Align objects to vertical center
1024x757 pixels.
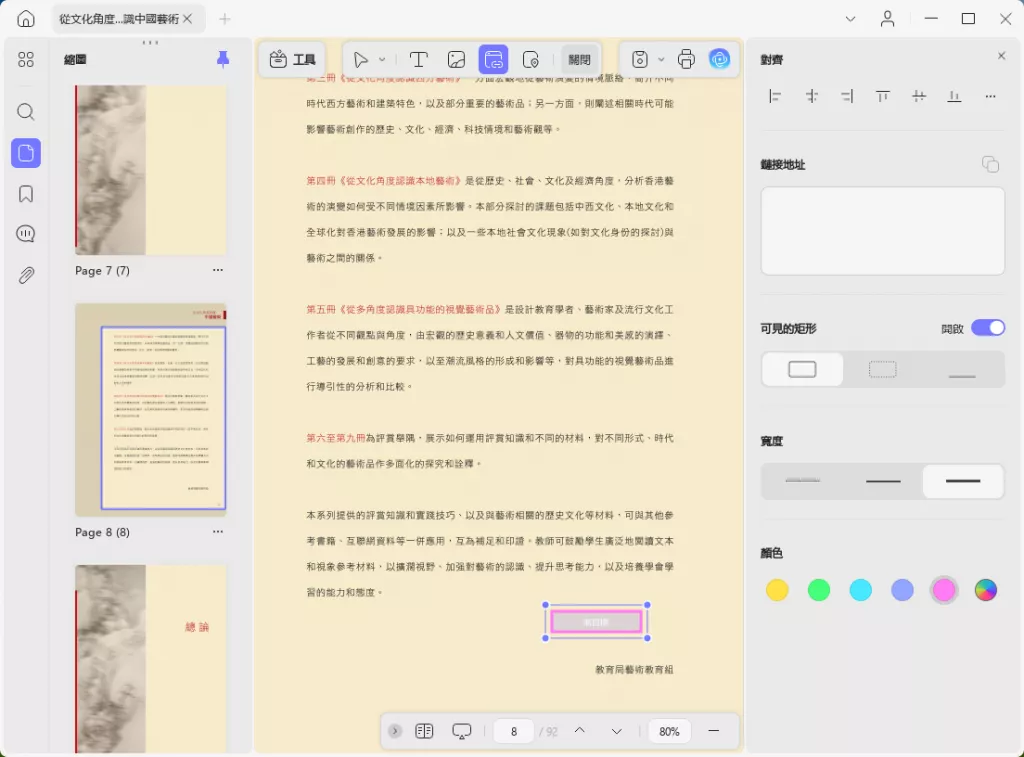pos(919,97)
